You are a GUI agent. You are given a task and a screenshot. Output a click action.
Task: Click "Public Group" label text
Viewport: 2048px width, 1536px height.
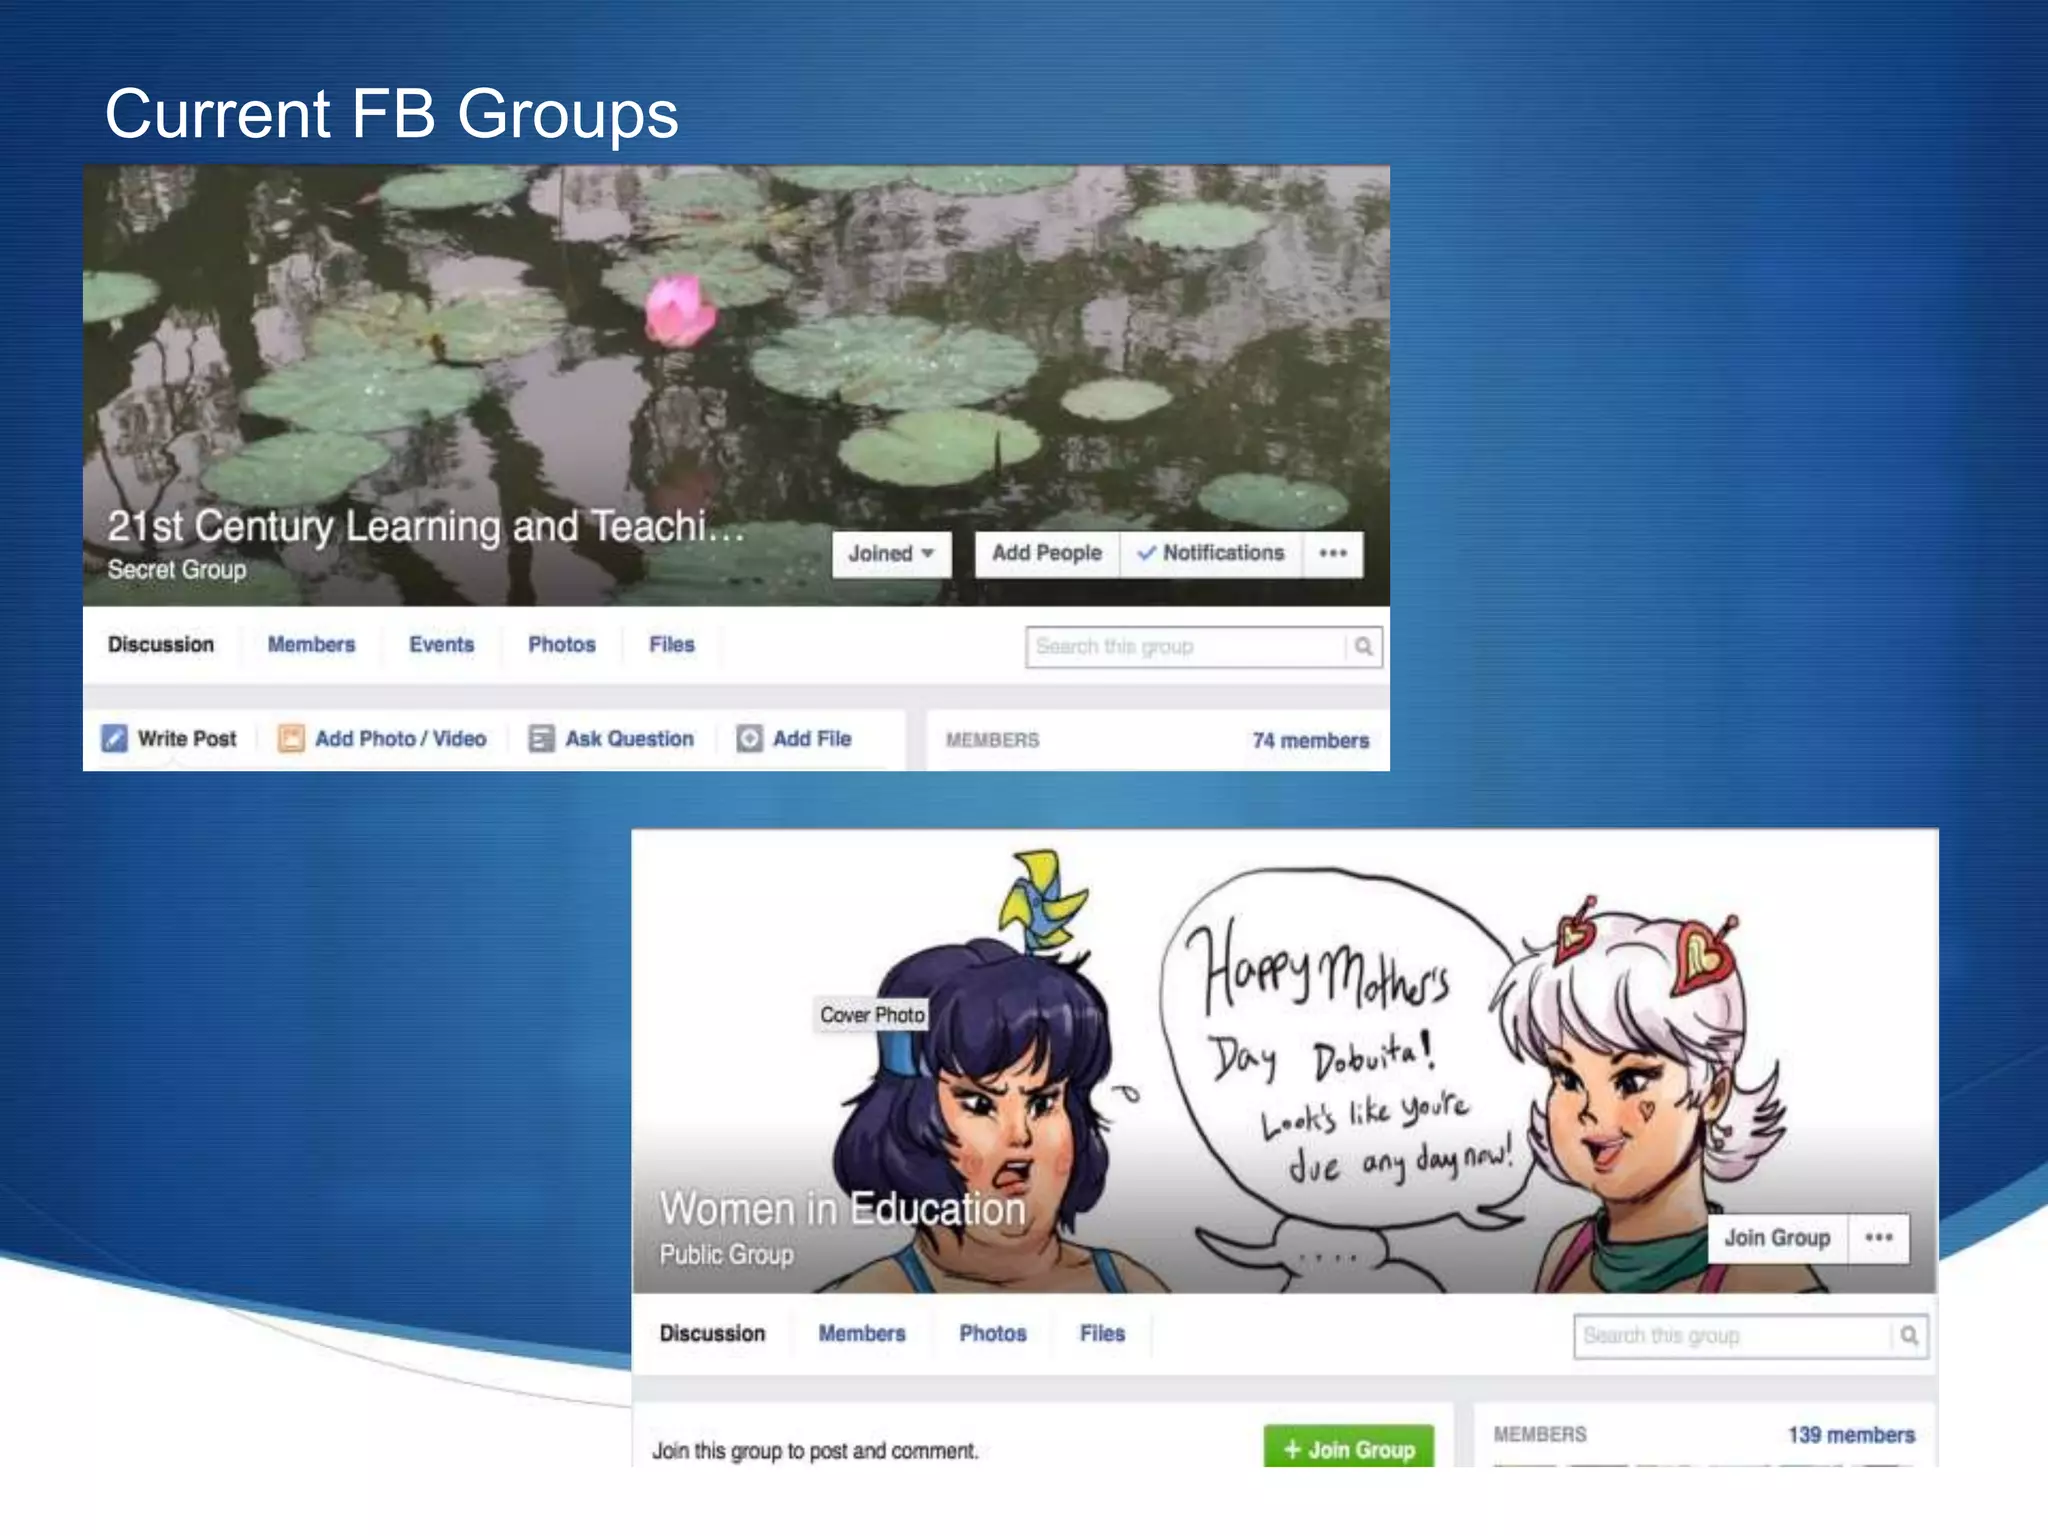[726, 1255]
